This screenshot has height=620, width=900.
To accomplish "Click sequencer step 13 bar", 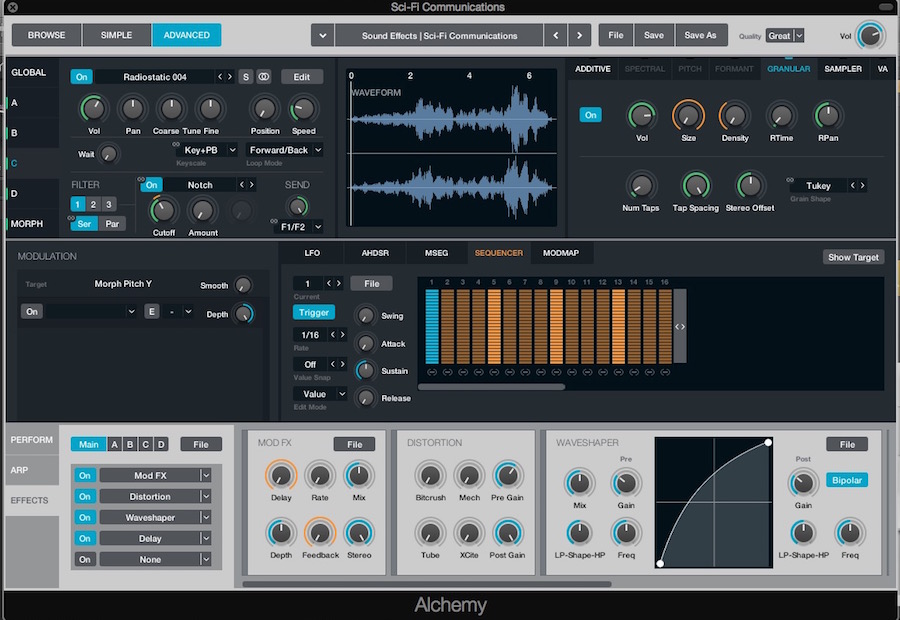I will pos(618,326).
